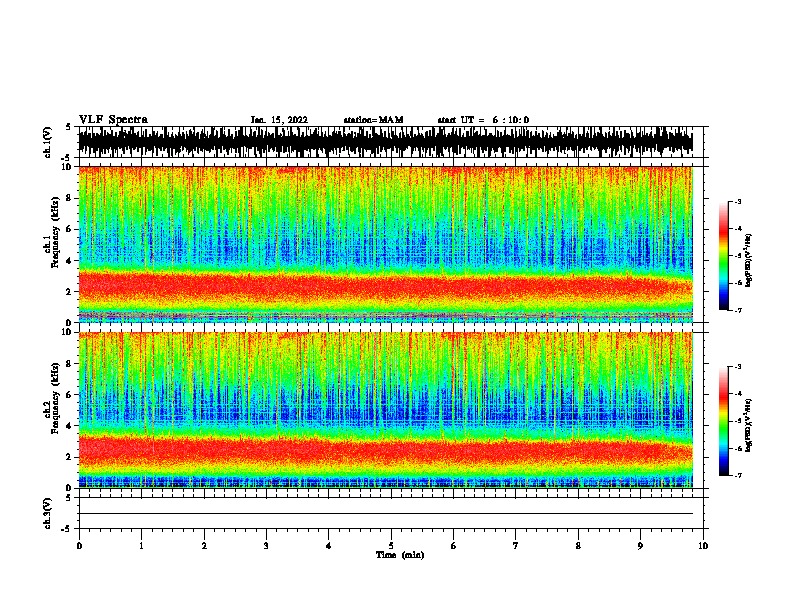Click the -3 value on the ch.1 colorbar
The width and height of the screenshot is (792, 612).
point(737,202)
